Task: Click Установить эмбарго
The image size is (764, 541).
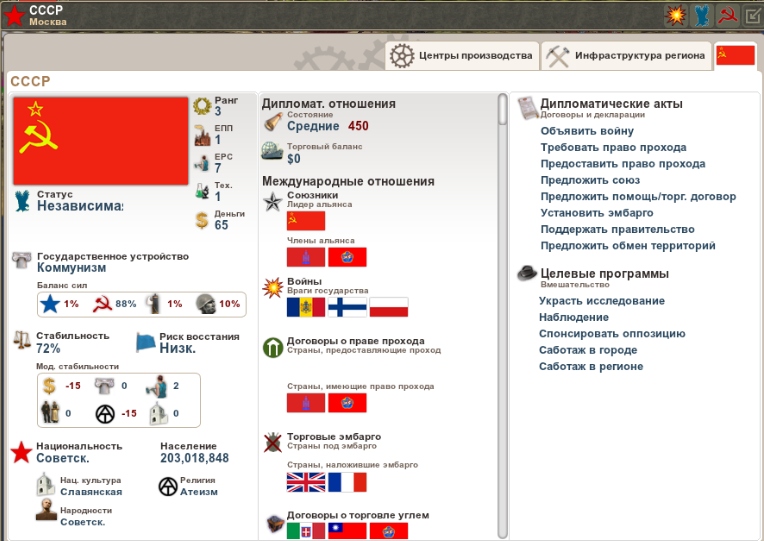Action: tap(596, 213)
